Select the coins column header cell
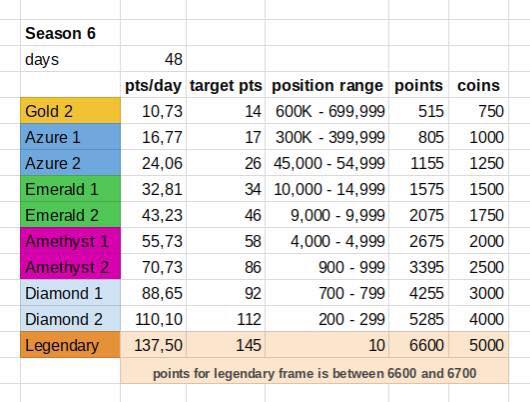Image resolution: width=530 pixels, height=402 pixels. 479,85
